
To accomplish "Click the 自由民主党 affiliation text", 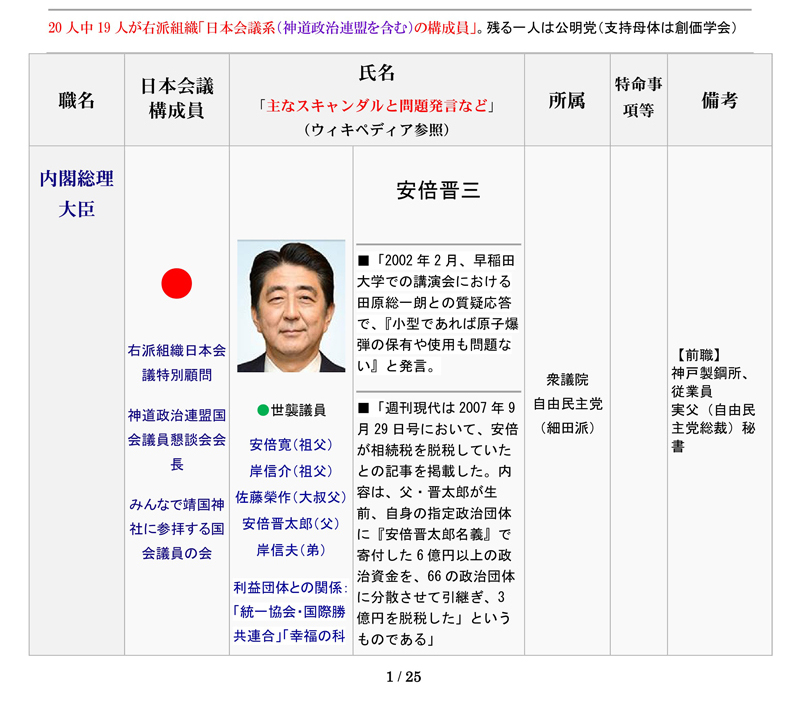I will pyautogui.click(x=567, y=404).
